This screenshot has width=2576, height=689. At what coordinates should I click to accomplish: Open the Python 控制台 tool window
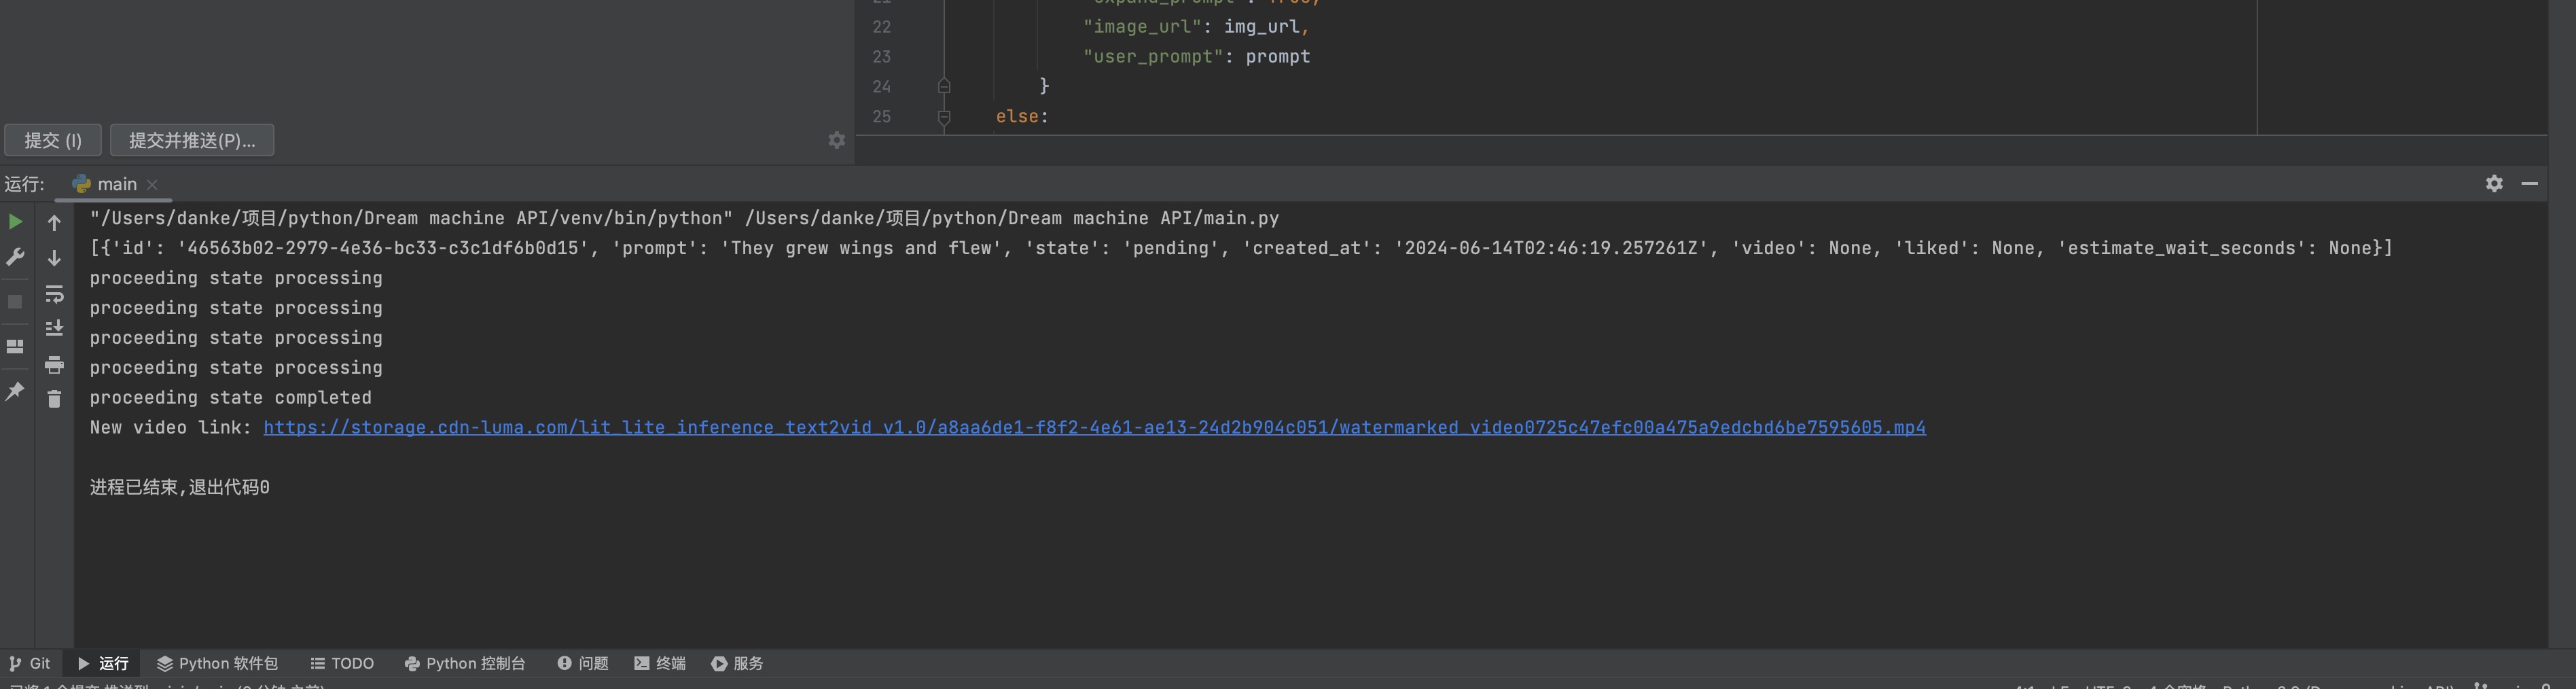(x=465, y=663)
